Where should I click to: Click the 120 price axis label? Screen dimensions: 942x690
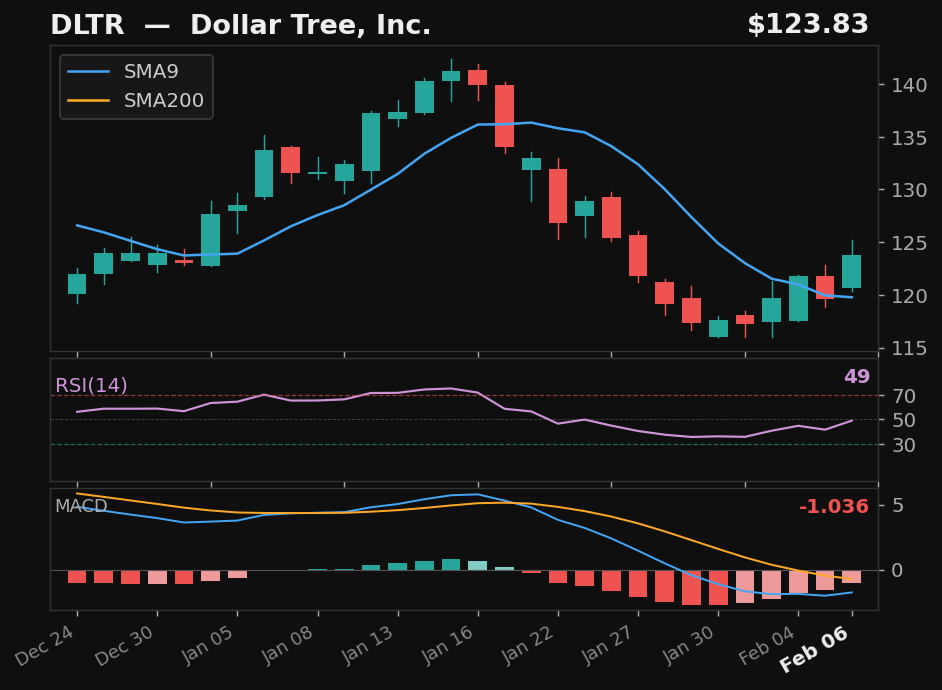pyautogui.click(x=909, y=295)
